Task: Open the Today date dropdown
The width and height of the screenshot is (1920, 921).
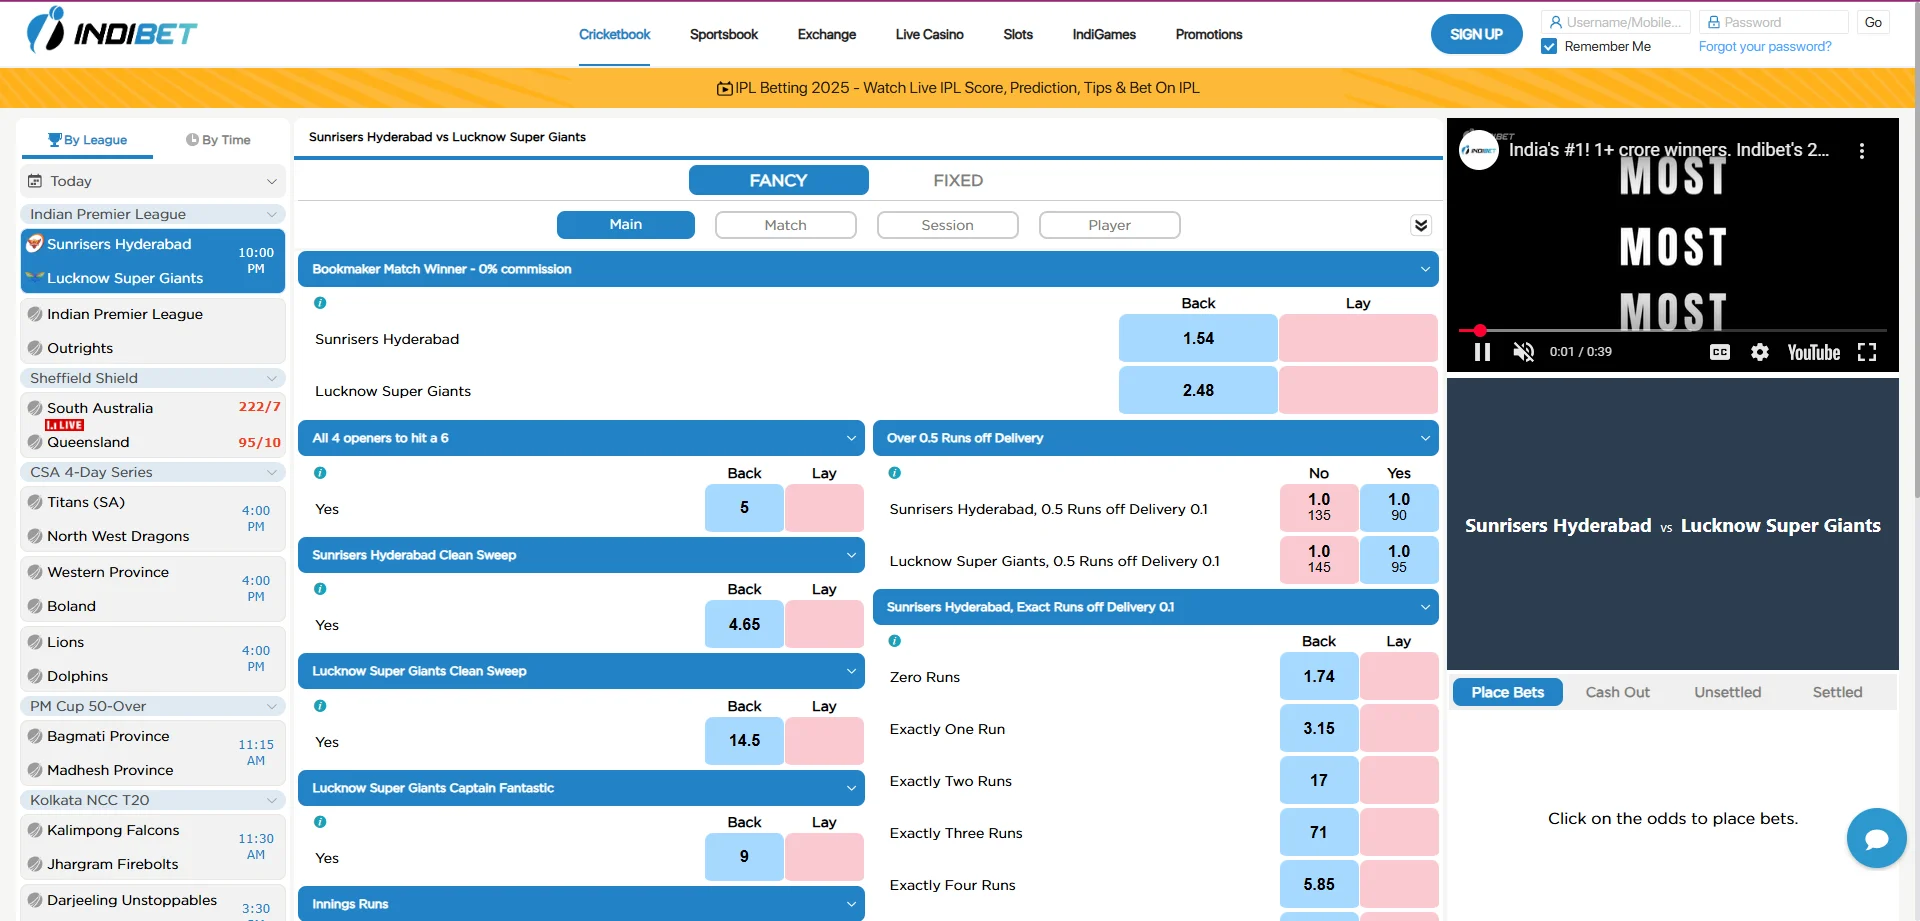Action: (152, 181)
